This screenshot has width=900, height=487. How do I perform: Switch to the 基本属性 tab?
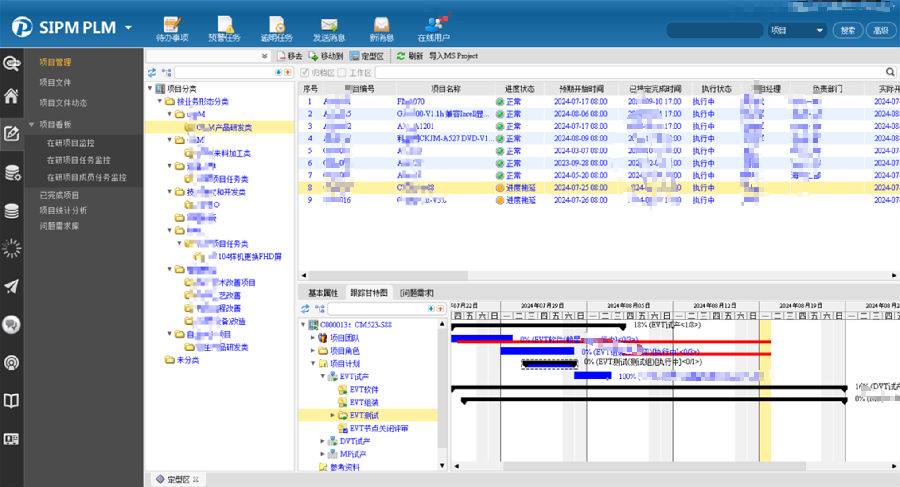coord(323,293)
